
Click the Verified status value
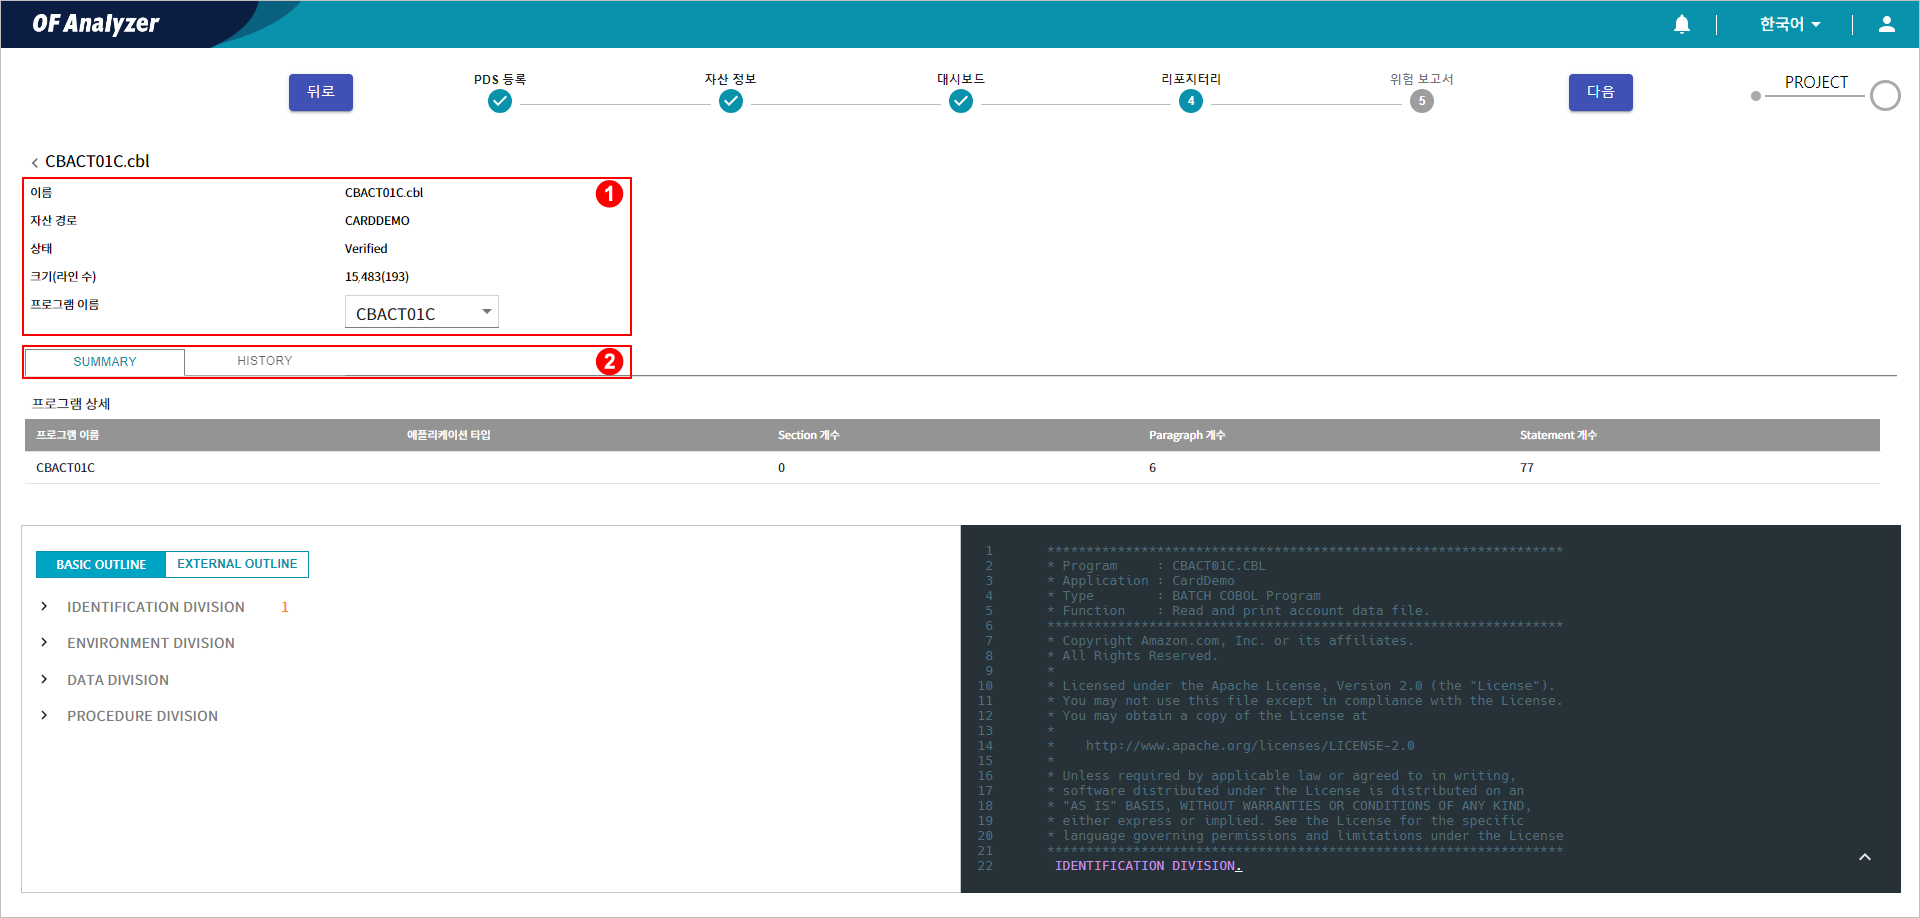pos(366,249)
